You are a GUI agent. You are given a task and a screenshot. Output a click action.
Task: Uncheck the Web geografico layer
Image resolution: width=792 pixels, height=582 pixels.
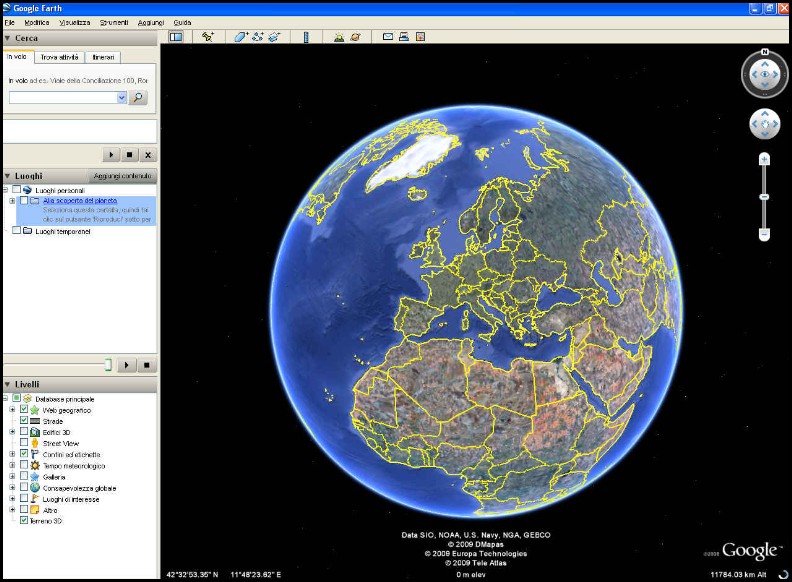pyautogui.click(x=23, y=409)
